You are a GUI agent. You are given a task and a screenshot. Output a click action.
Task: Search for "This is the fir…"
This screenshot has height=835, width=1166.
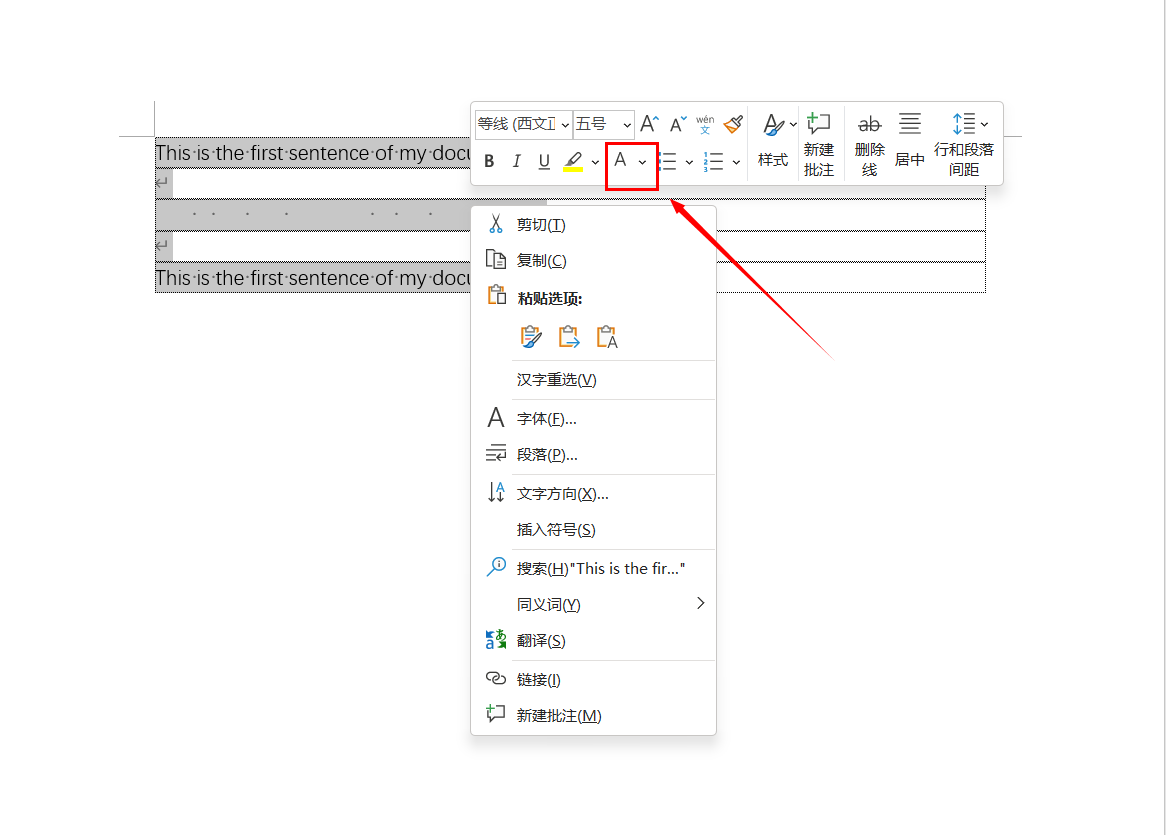593,569
